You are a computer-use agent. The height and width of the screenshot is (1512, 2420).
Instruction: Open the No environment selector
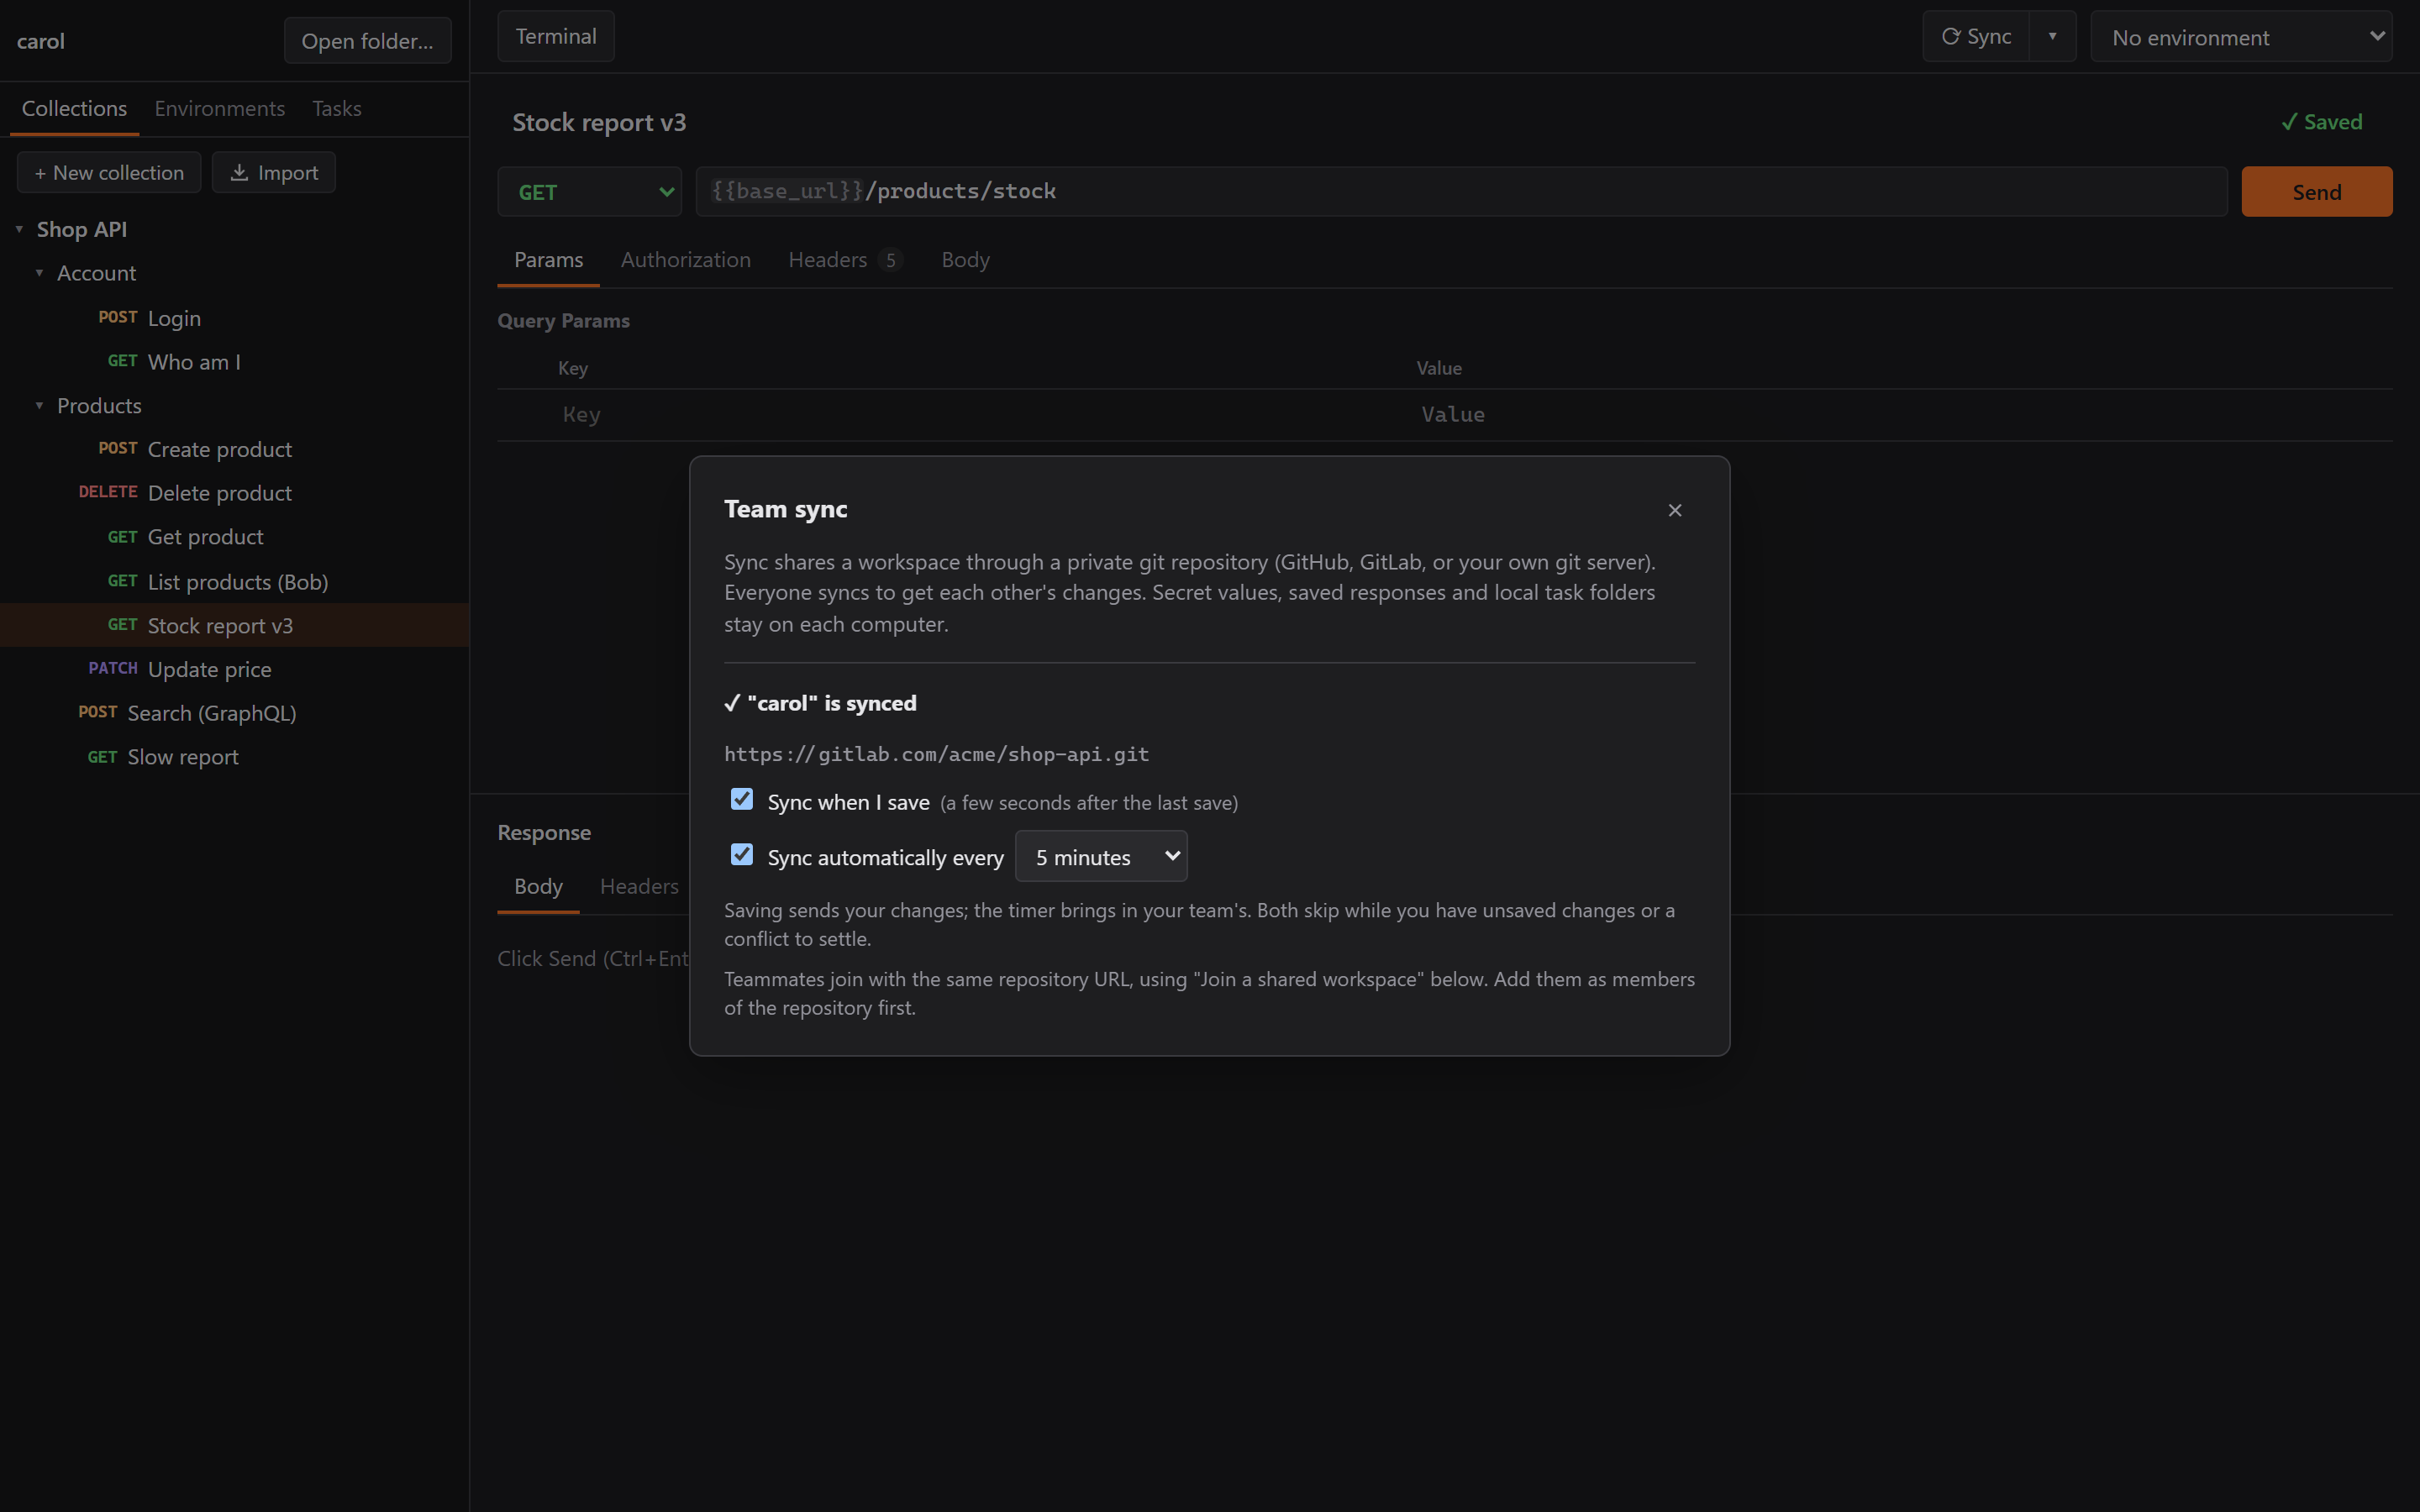2241,37
